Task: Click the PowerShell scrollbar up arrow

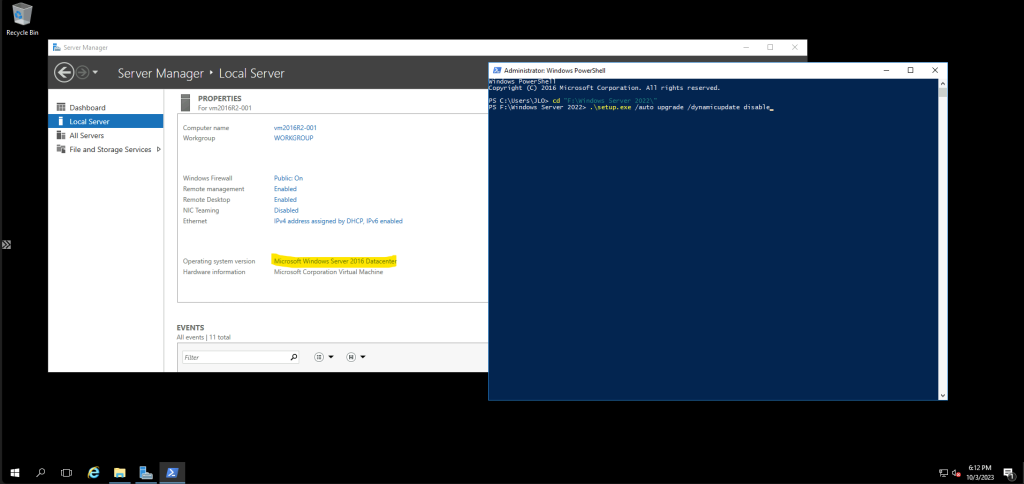Action: [x=942, y=83]
